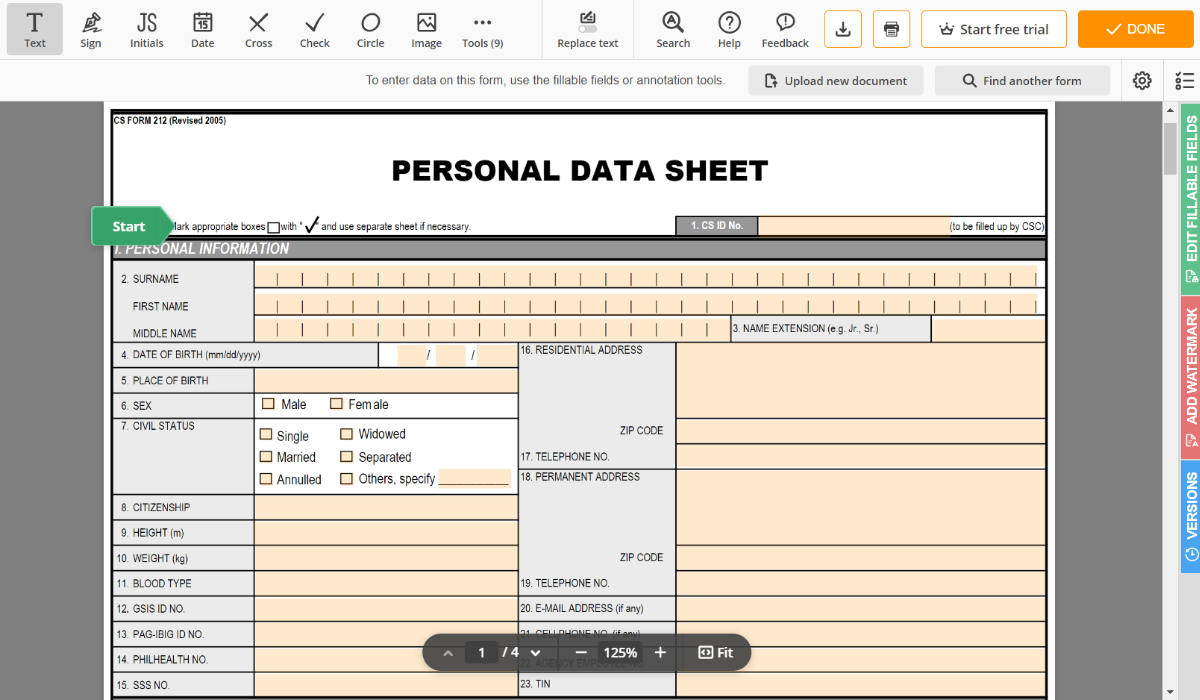Select the Cross annotation tool
1200x700 pixels.
[x=258, y=29]
